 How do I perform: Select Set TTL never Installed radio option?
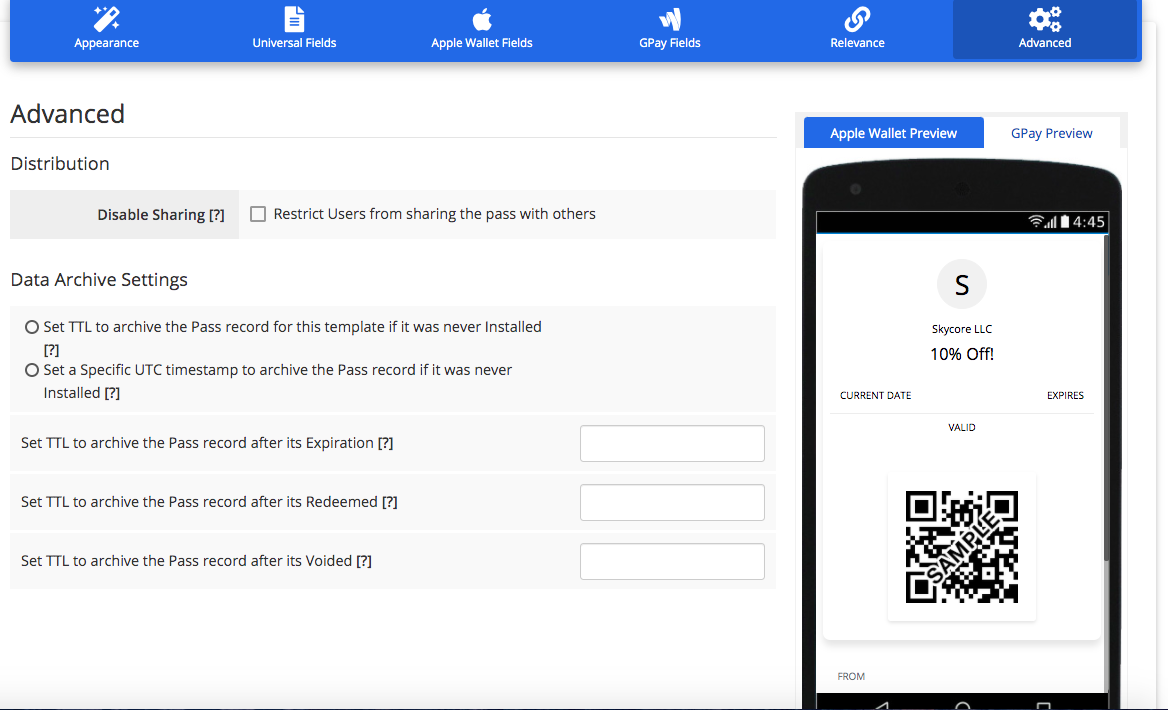[x=32, y=327]
